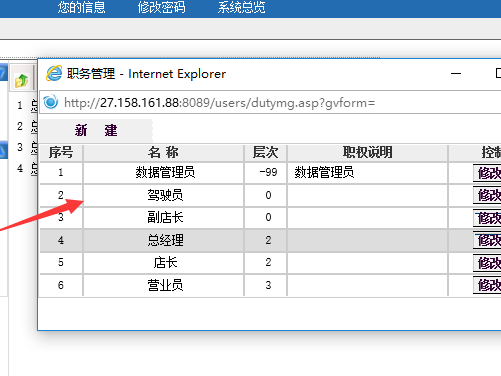Select the 驾驶员 name cell
501x376 pixels.
(163, 195)
